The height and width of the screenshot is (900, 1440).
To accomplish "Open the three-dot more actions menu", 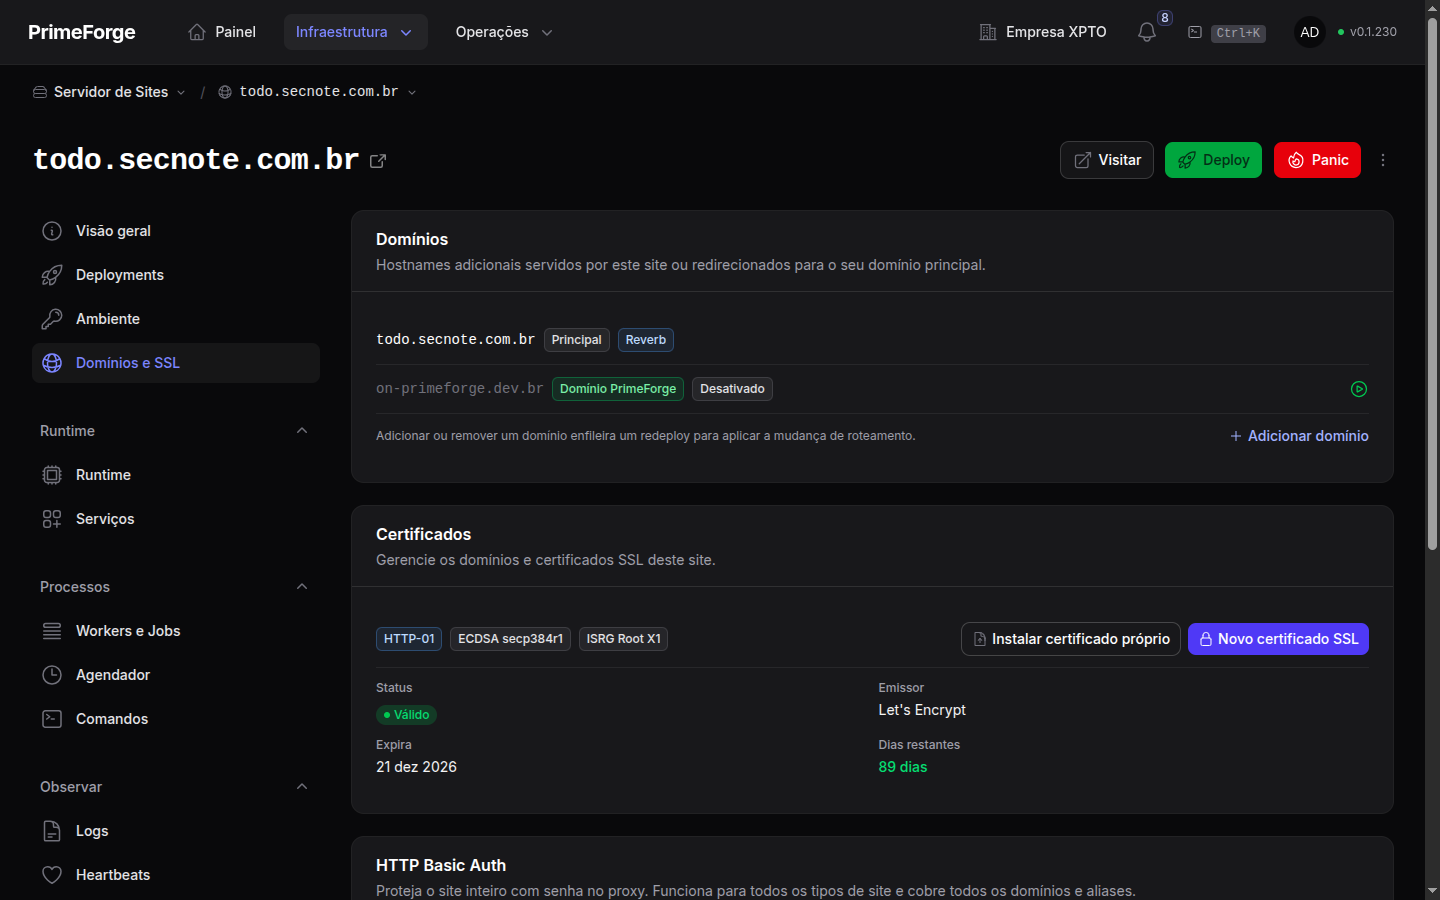I will click(x=1383, y=160).
